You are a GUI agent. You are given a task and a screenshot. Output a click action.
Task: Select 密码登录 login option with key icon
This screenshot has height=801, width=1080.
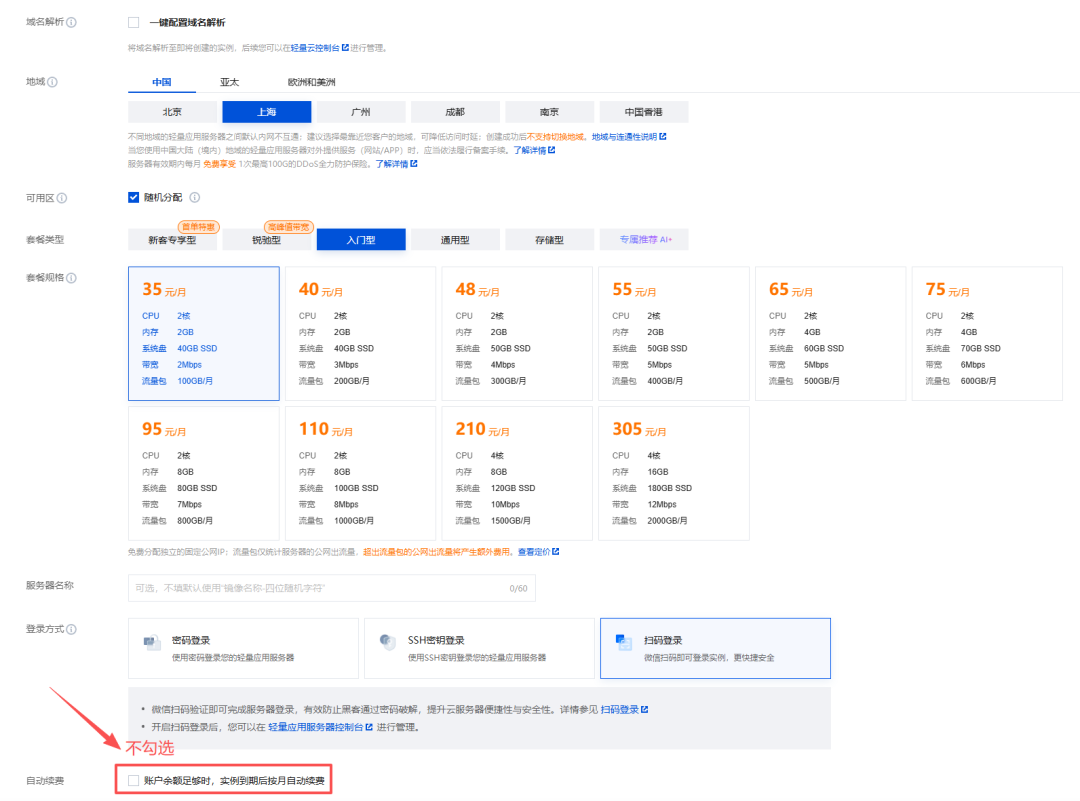(x=243, y=648)
